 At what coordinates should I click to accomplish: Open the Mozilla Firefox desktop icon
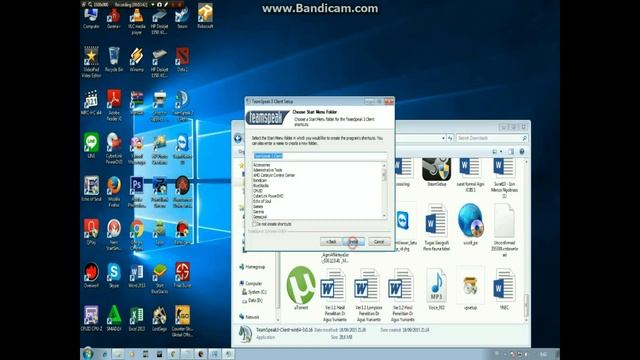point(114,192)
